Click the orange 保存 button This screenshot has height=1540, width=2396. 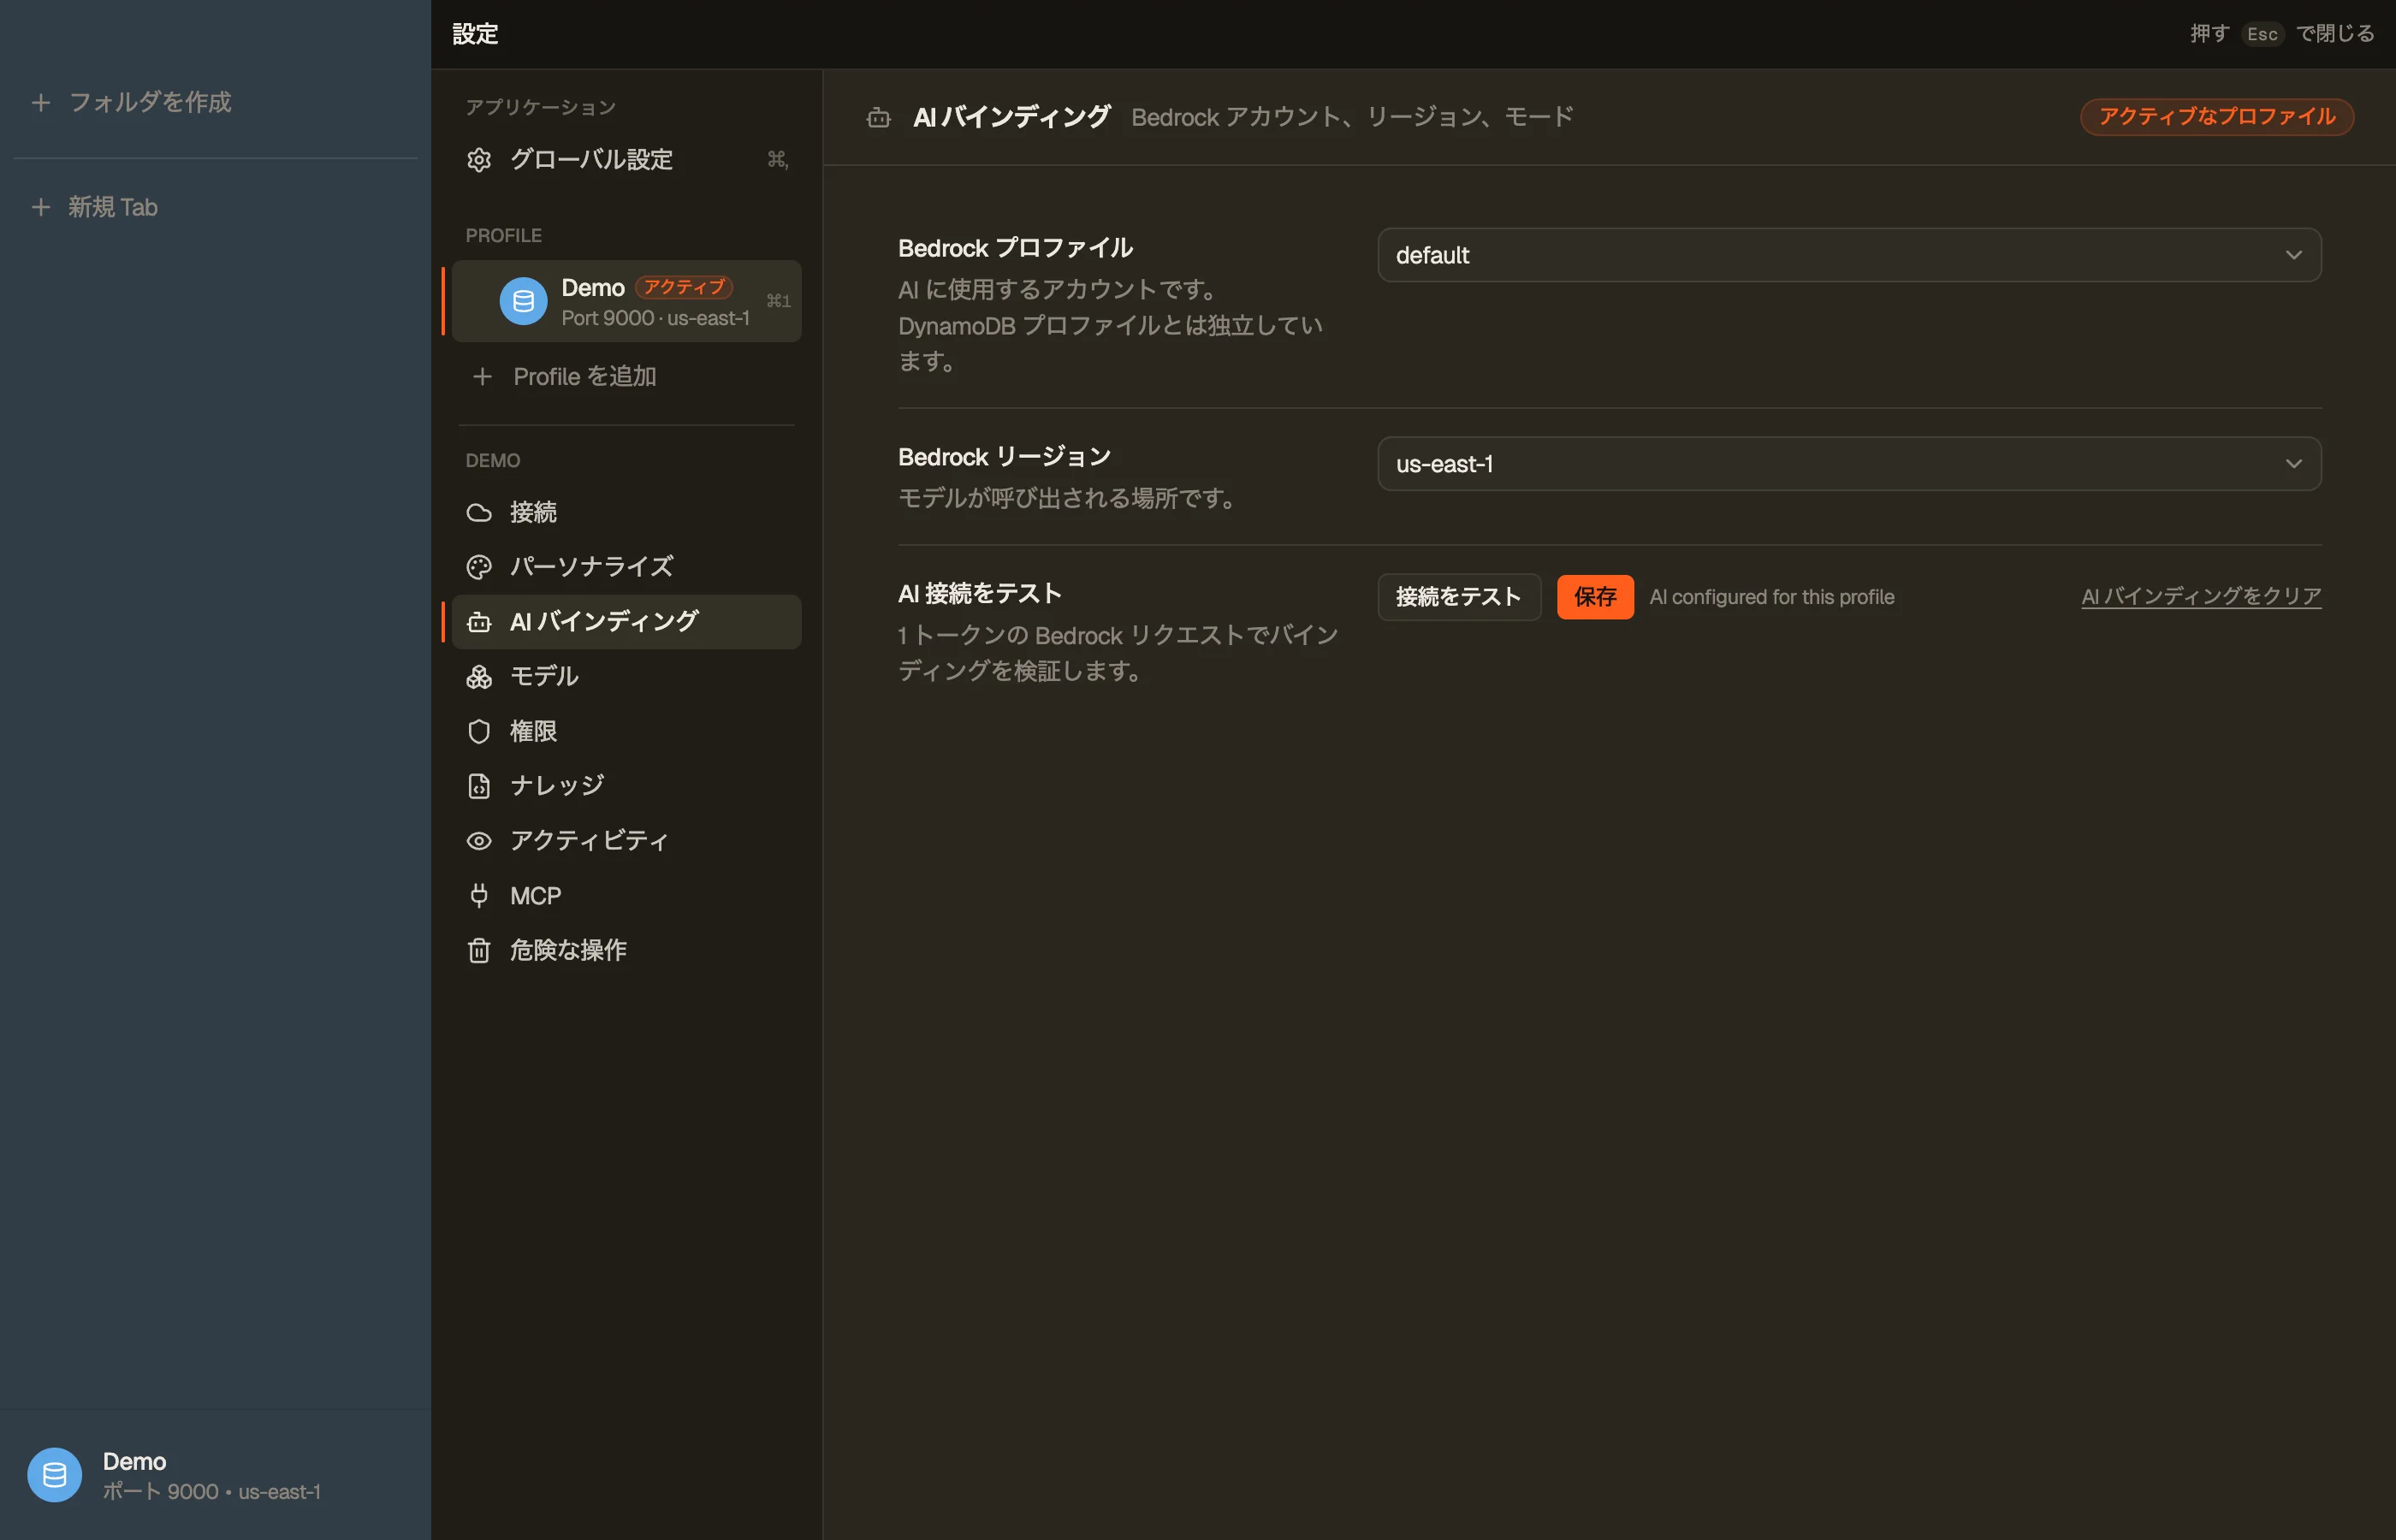pos(1595,597)
